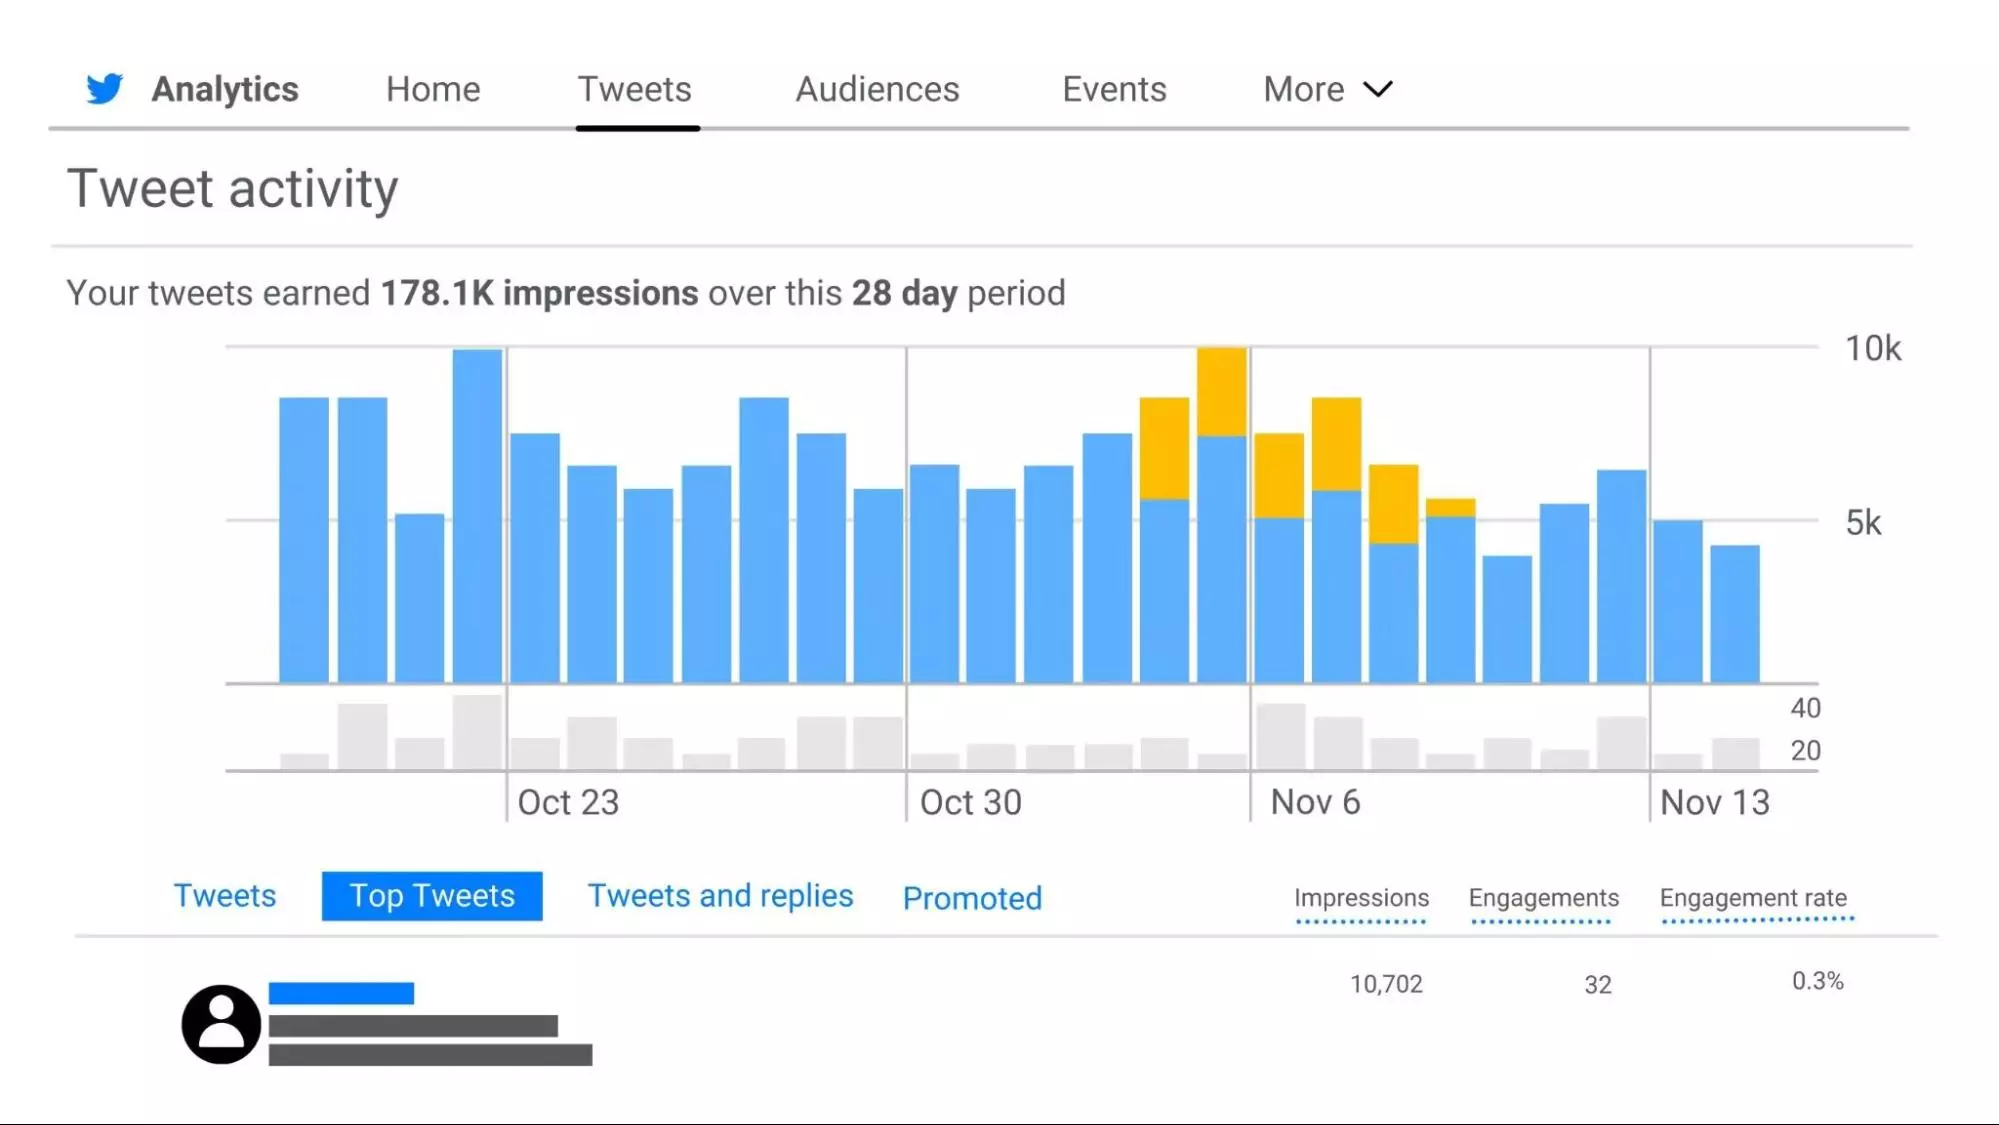Viewport: 1999px width, 1125px height.
Task: Expand the More navigation menu
Action: (x=1326, y=89)
